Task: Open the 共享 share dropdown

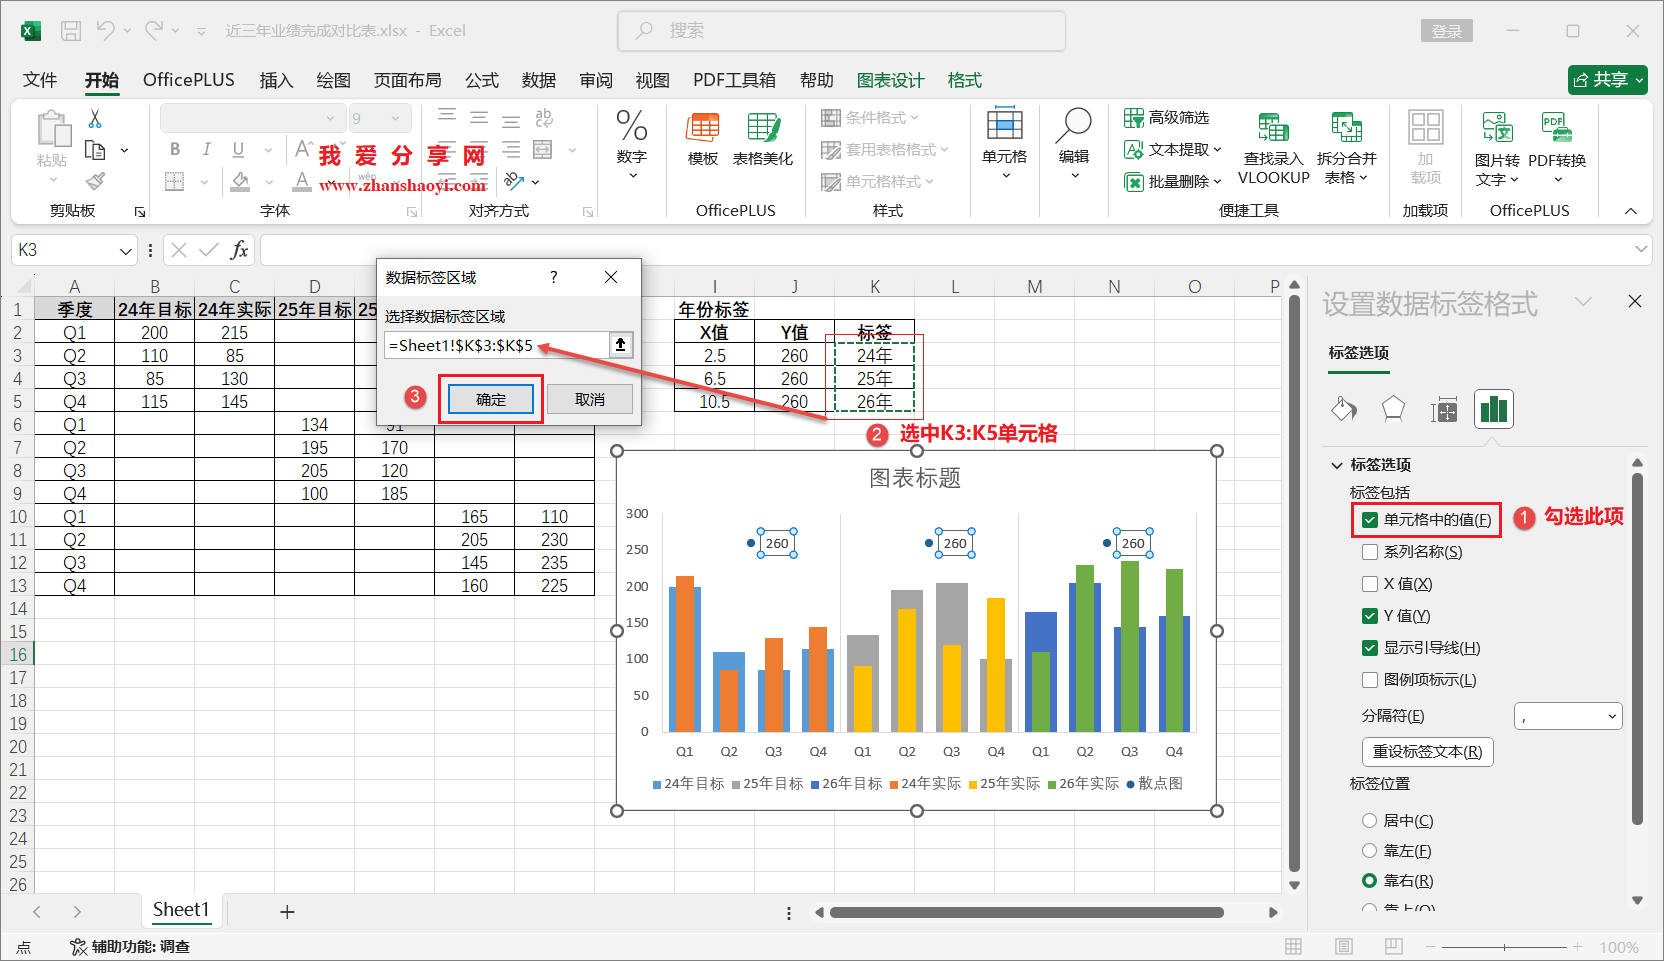Action: 1608,80
